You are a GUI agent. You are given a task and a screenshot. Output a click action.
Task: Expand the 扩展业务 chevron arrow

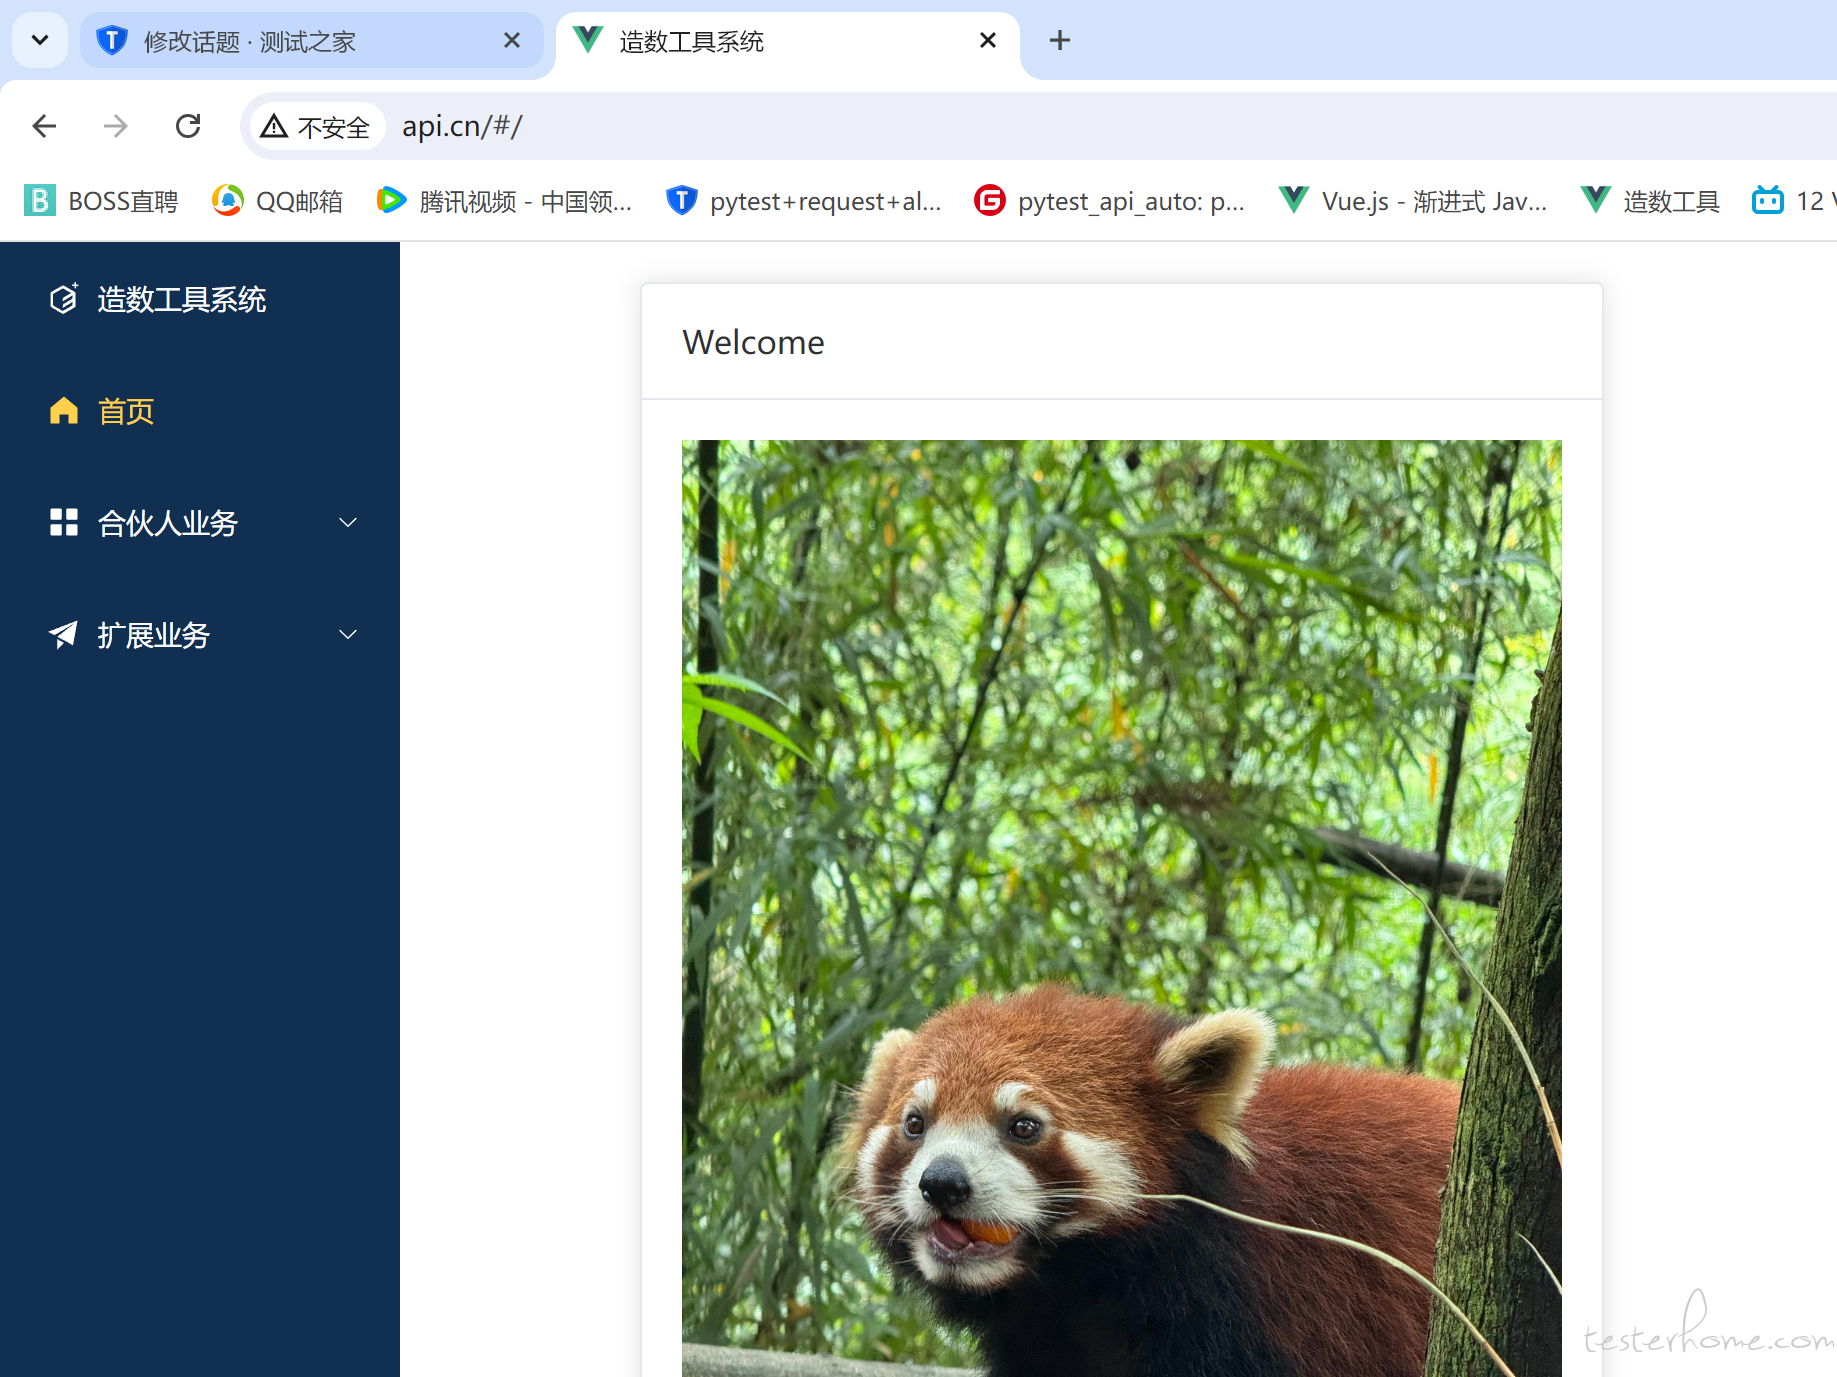pos(348,634)
